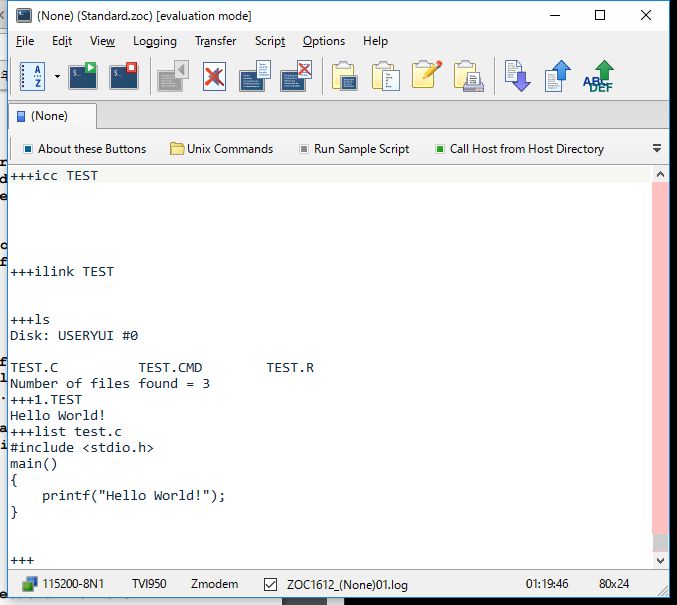Open the File menu

(x=25, y=41)
